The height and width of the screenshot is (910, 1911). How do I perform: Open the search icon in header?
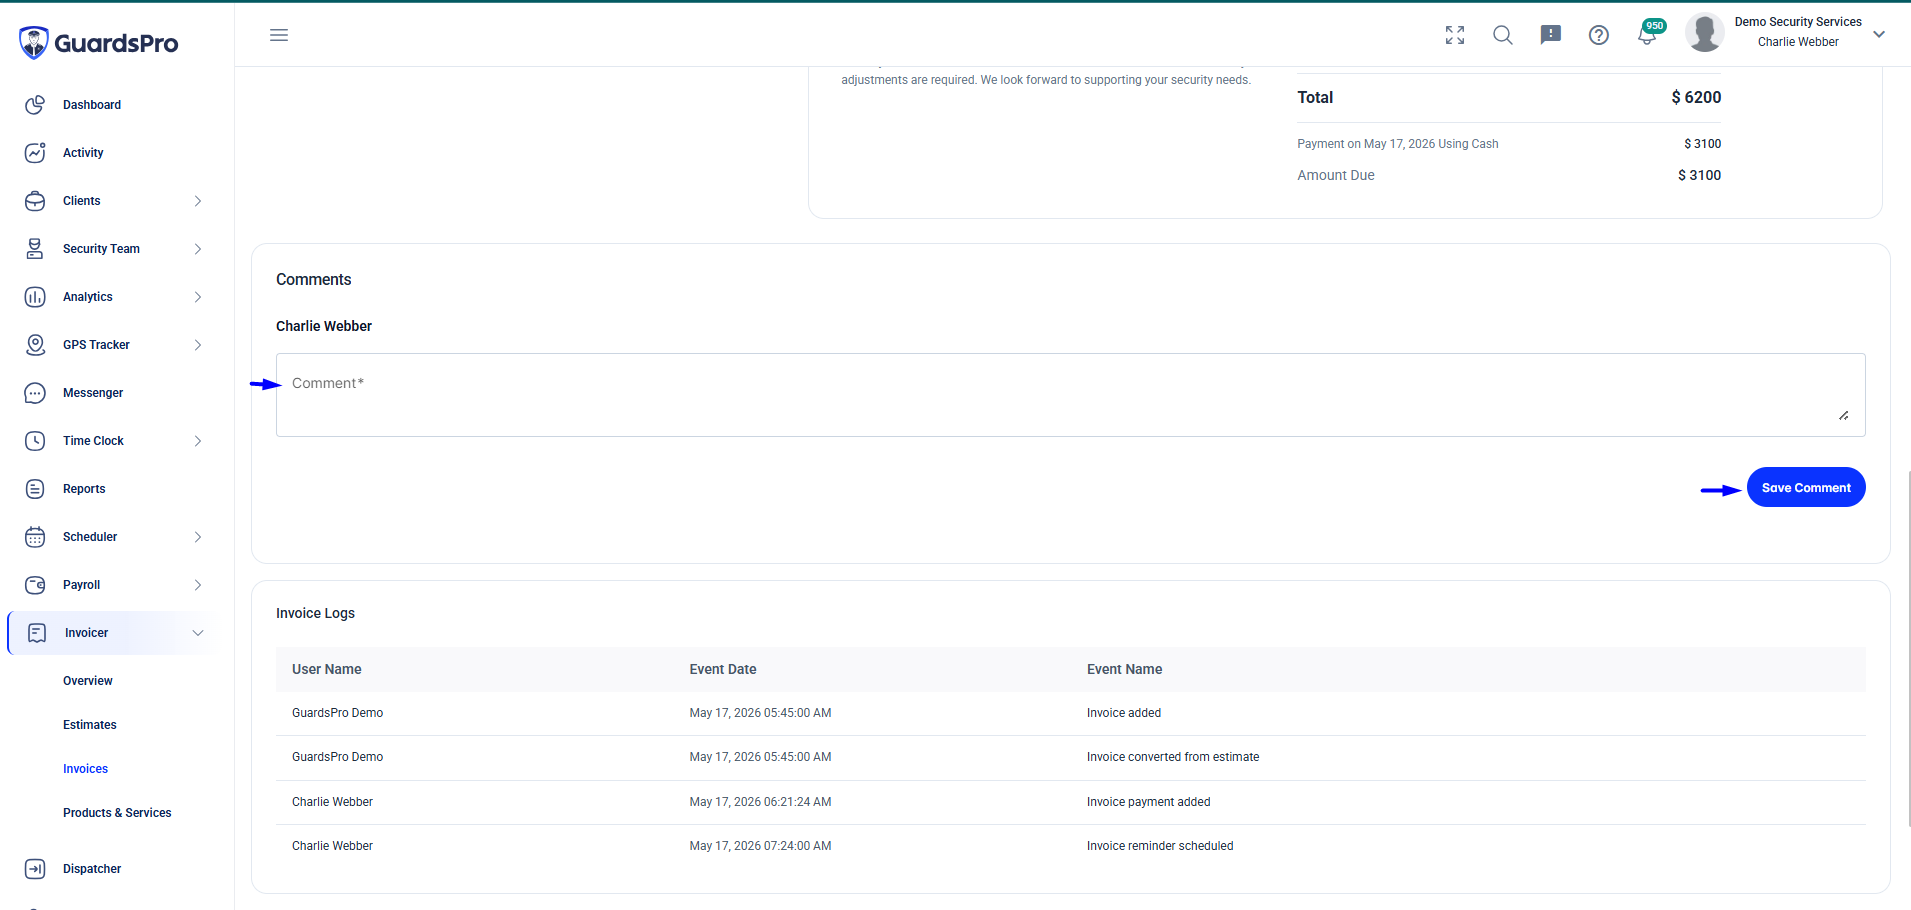point(1503,35)
